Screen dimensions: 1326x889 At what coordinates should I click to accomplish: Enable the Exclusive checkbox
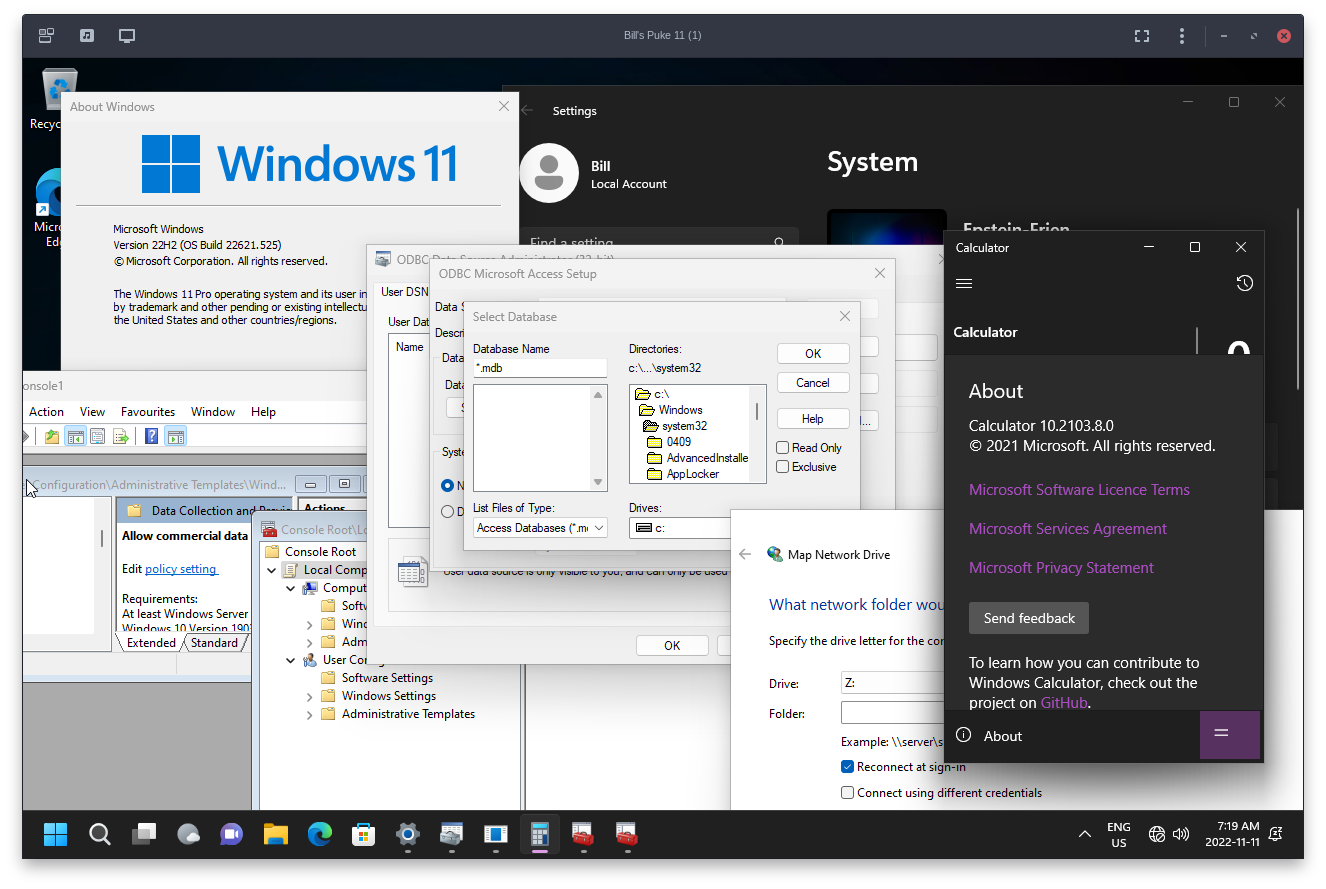[x=783, y=467]
